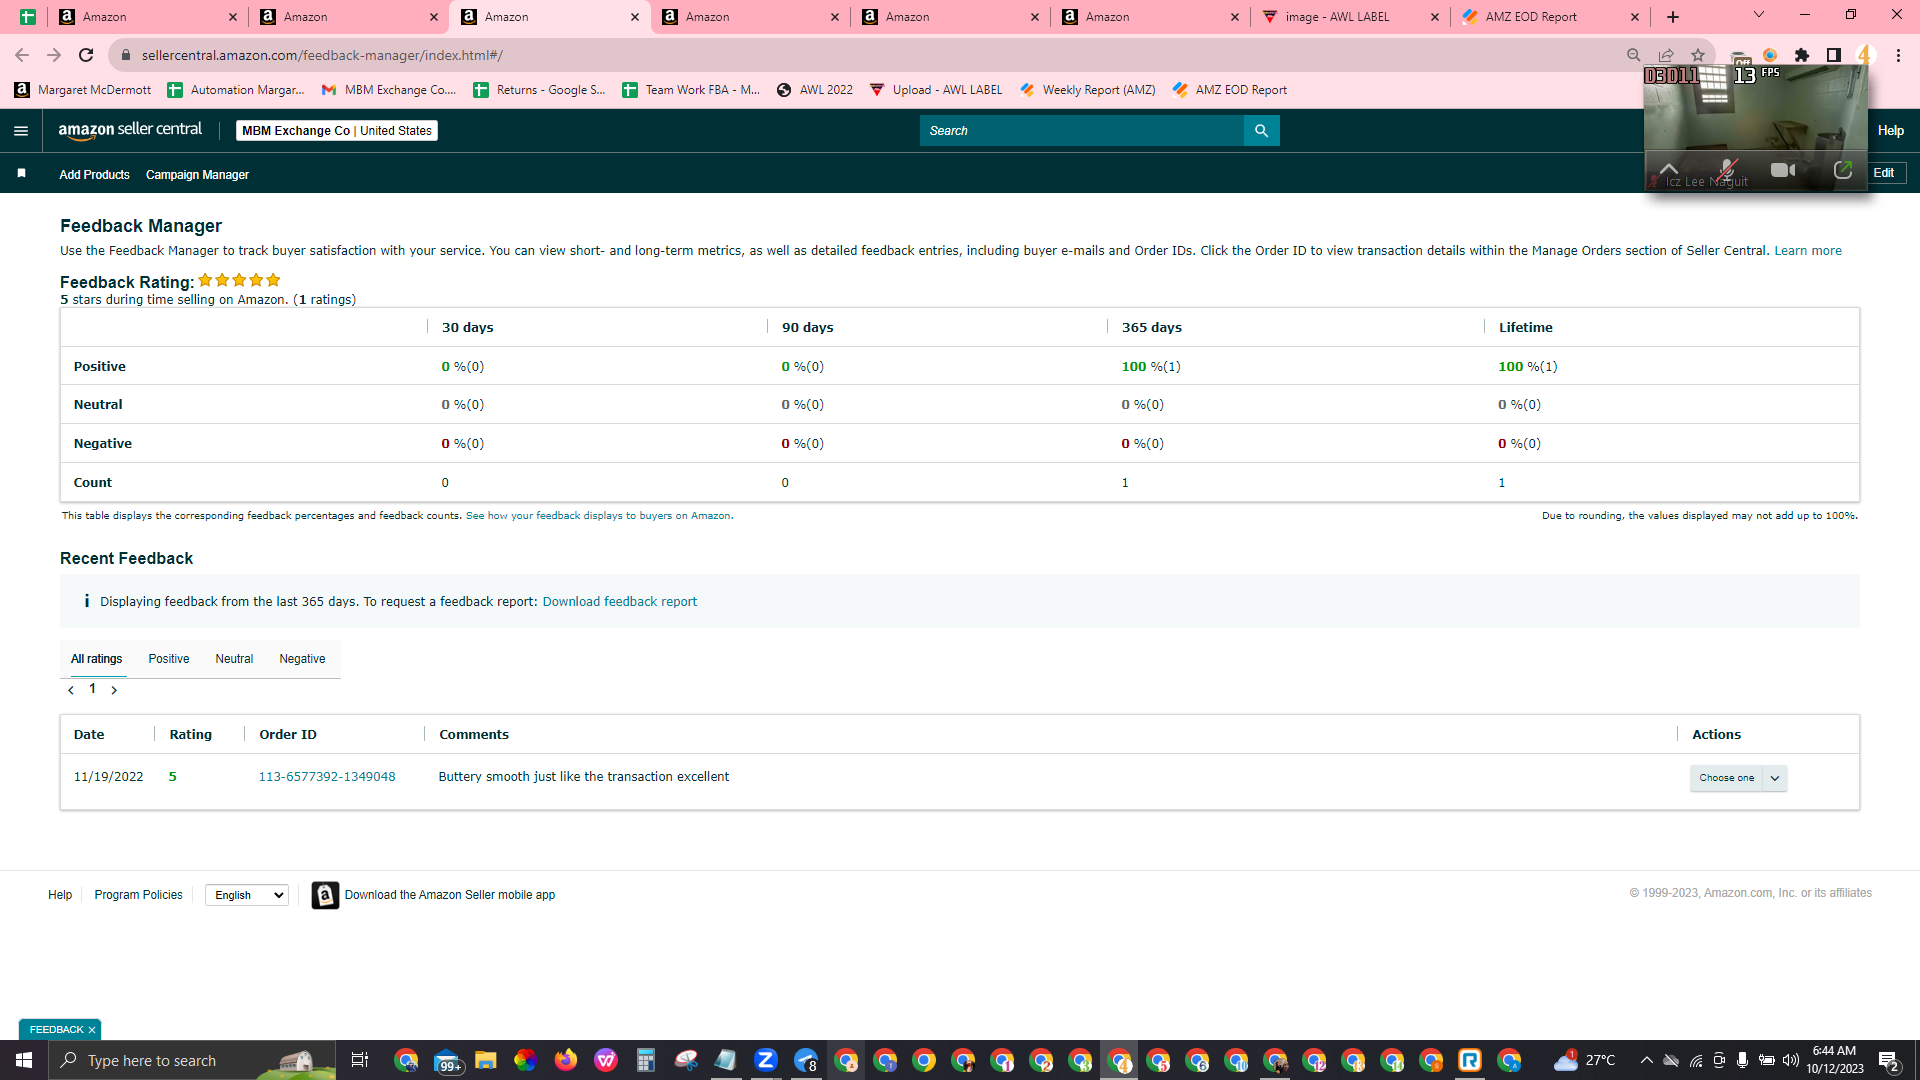
Task: Open the Zoom app in taskbar
Action: pos(766,1060)
